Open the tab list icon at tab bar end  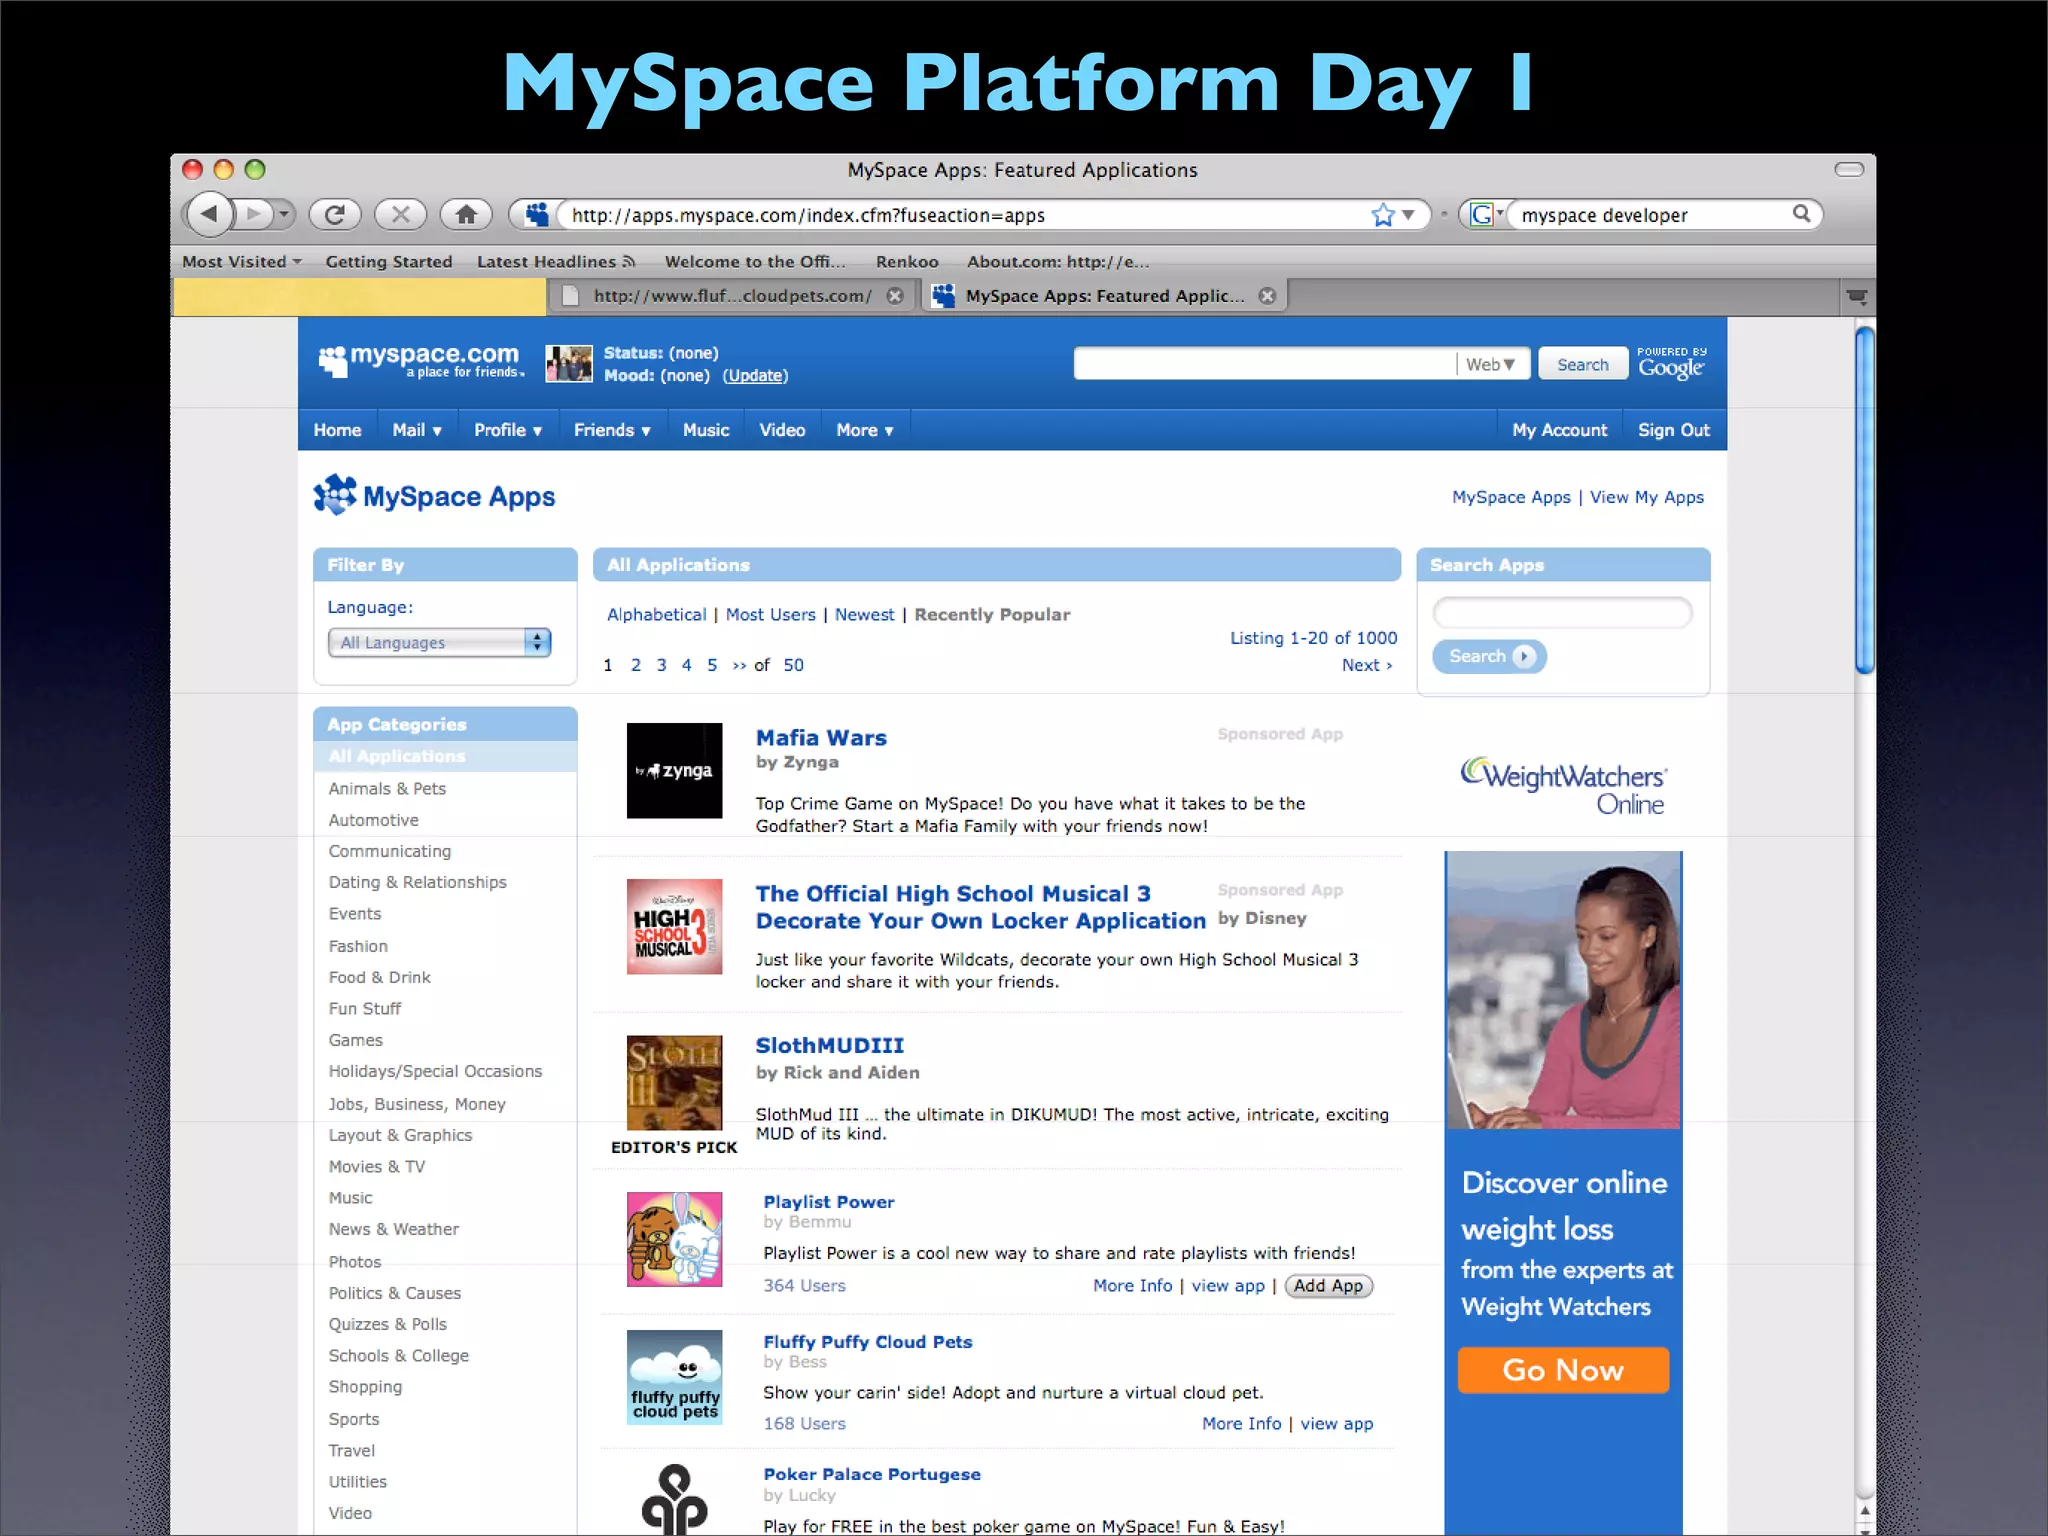(1856, 297)
